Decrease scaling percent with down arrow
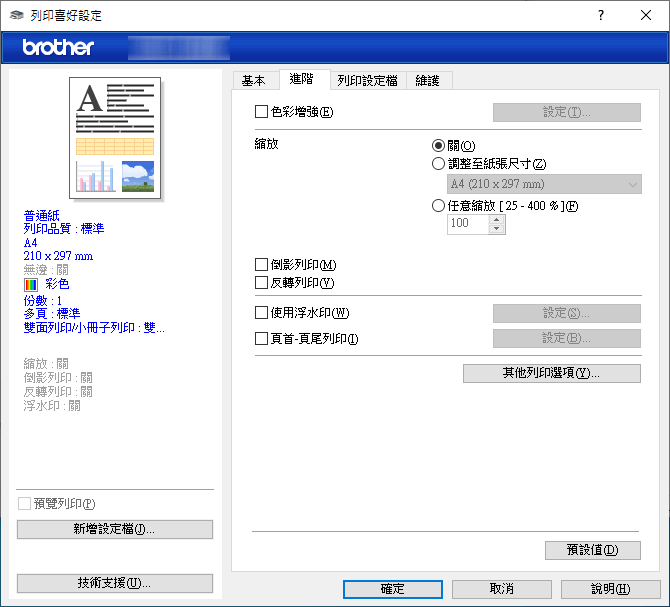 [x=496, y=229]
